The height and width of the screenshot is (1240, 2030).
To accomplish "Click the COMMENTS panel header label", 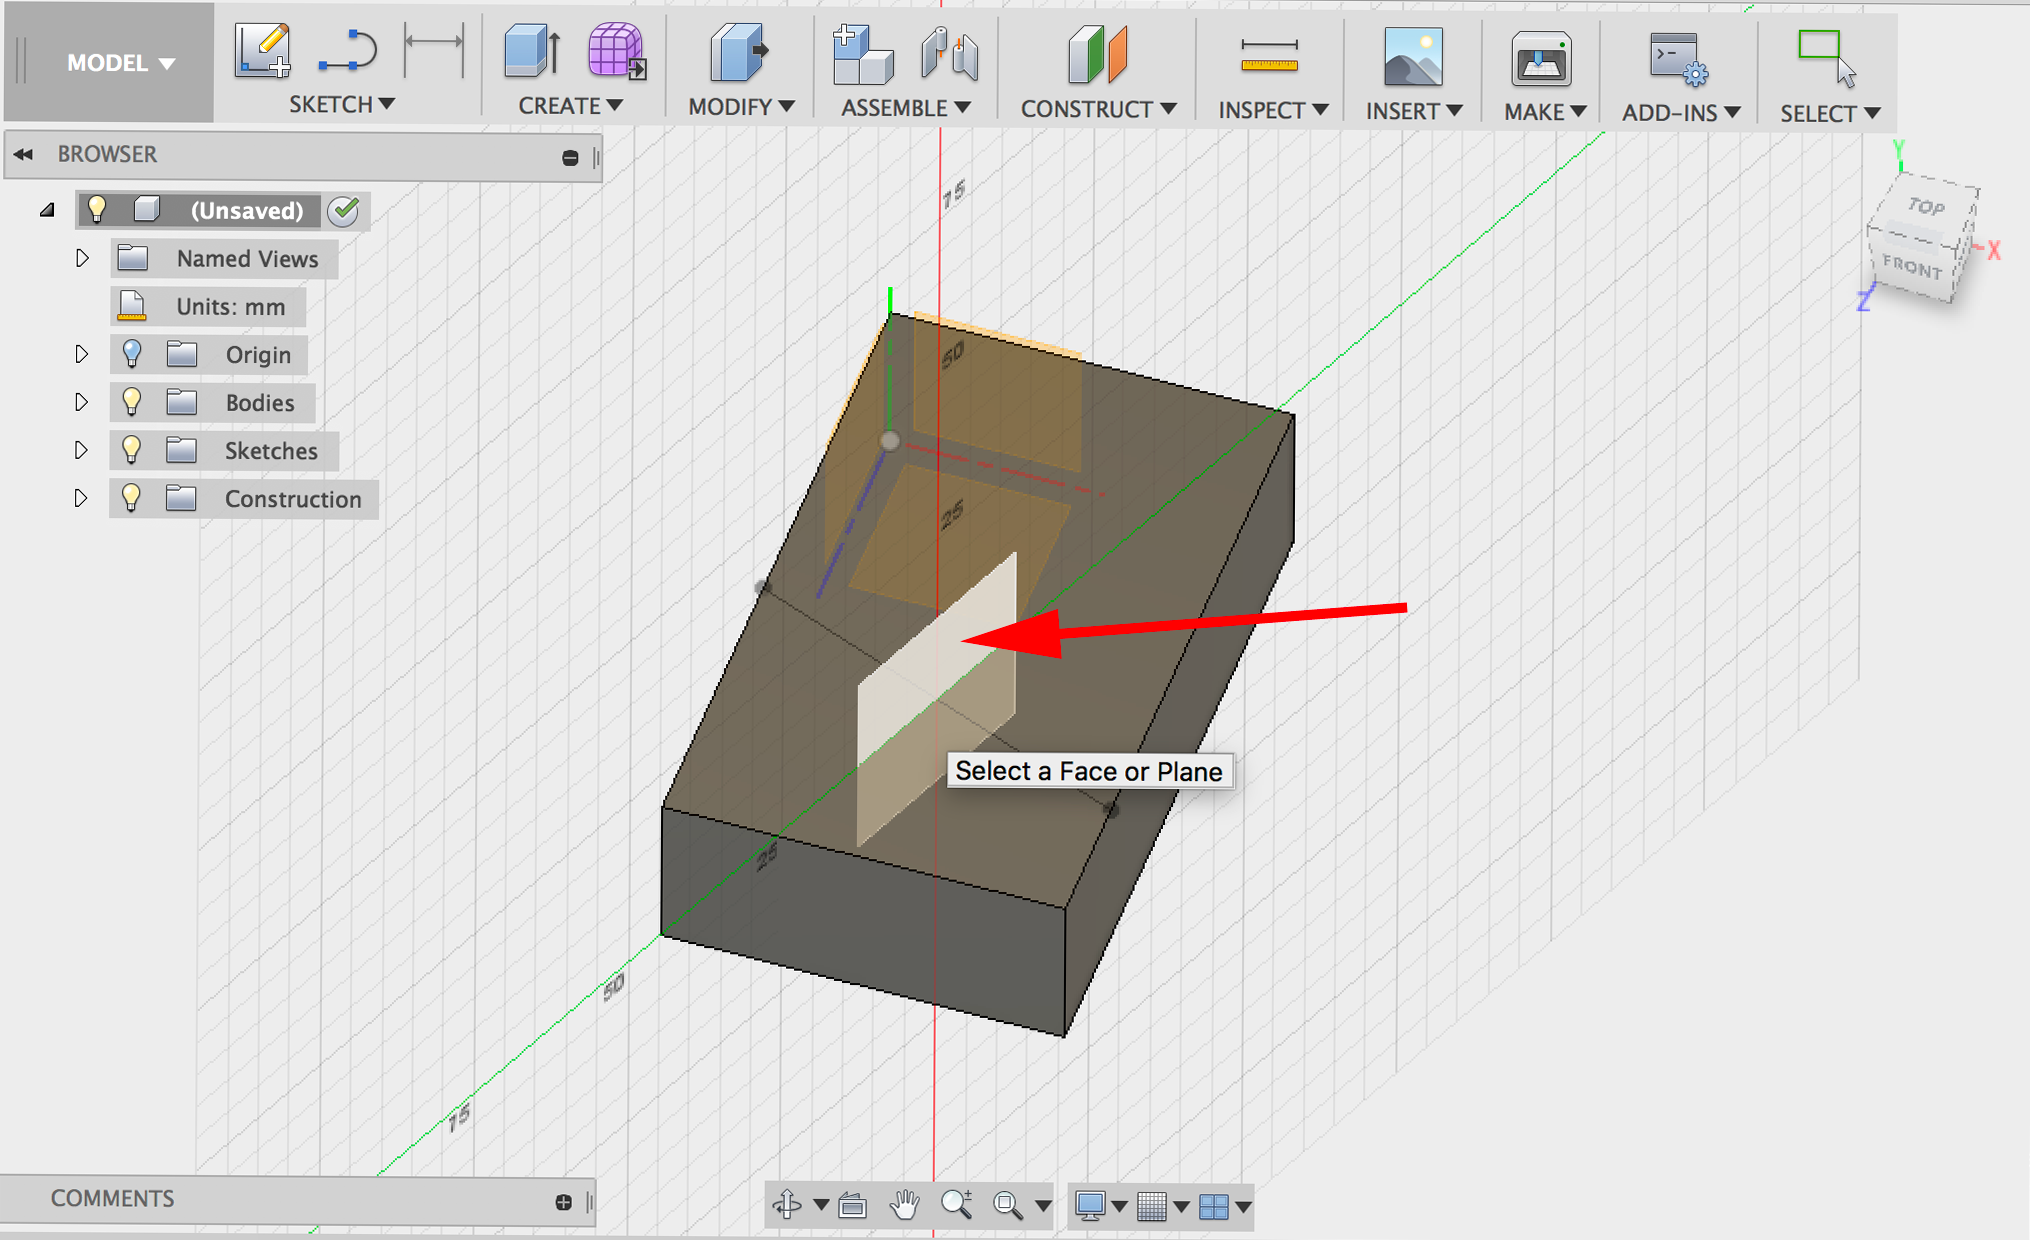I will (112, 1198).
